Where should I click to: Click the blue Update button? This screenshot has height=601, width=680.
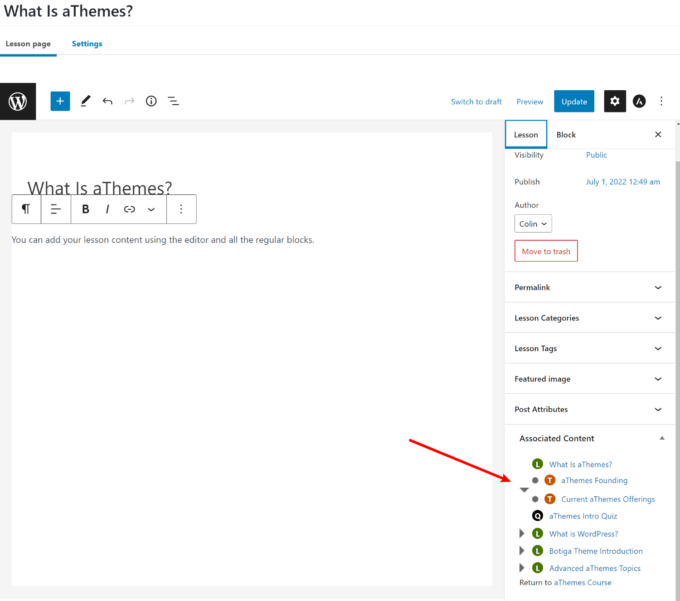click(x=574, y=101)
